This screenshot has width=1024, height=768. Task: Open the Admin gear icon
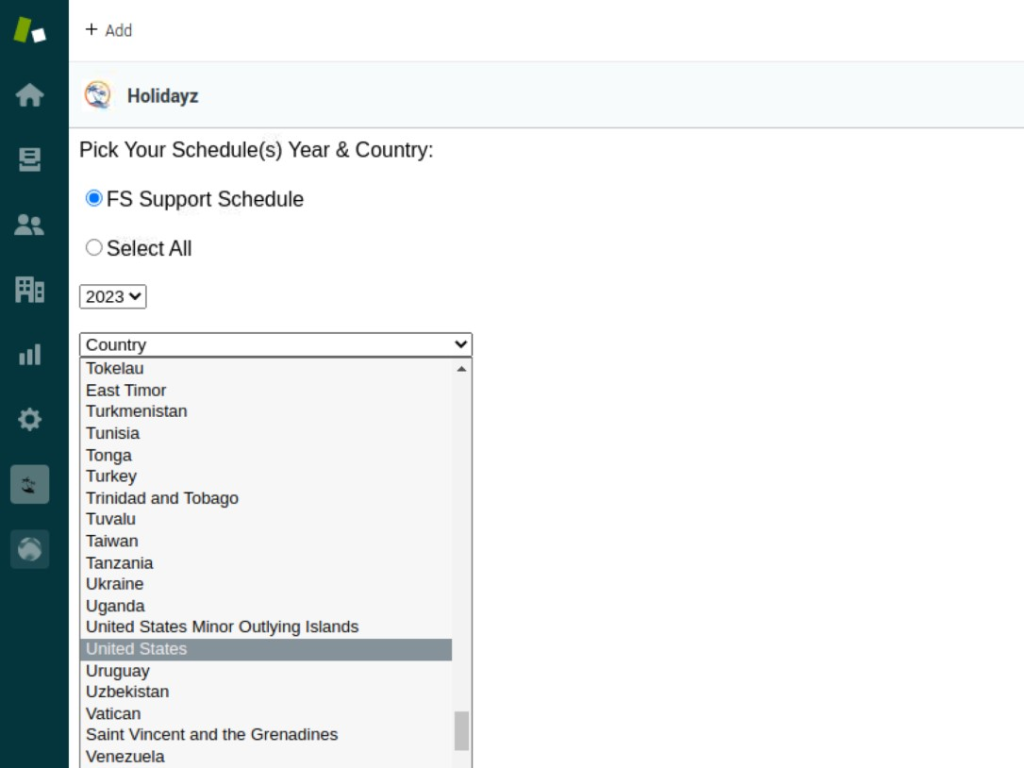(30, 419)
